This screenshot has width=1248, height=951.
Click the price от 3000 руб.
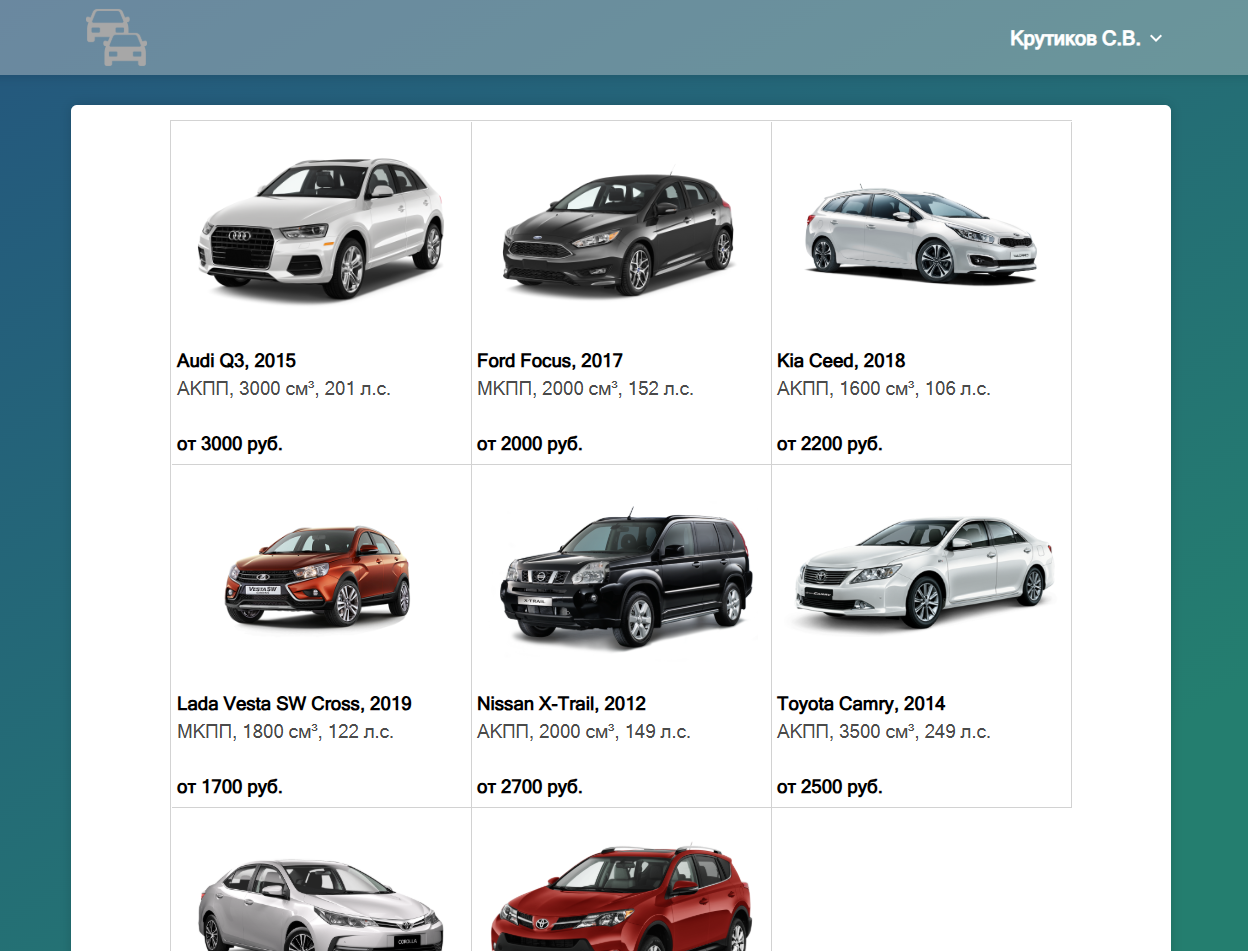pyautogui.click(x=230, y=444)
